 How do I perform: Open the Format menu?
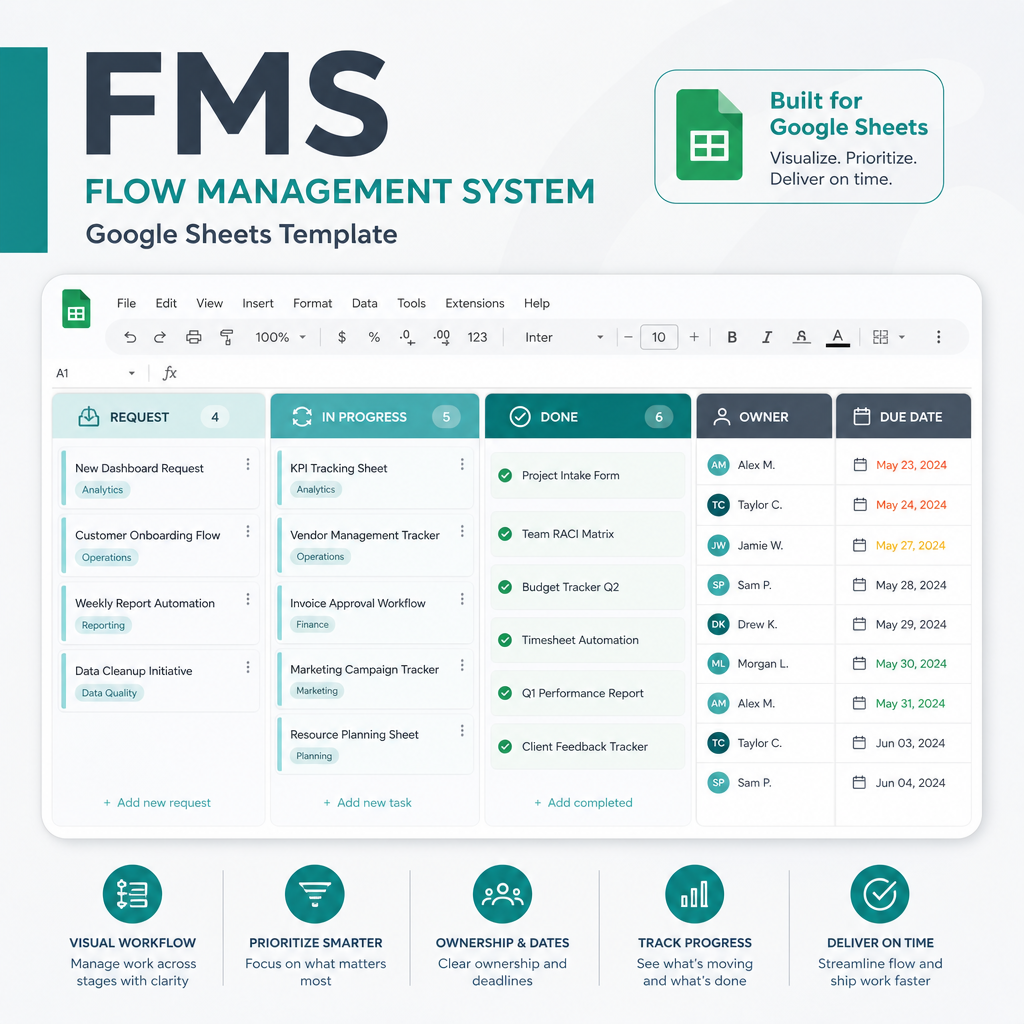[x=312, y=303]
